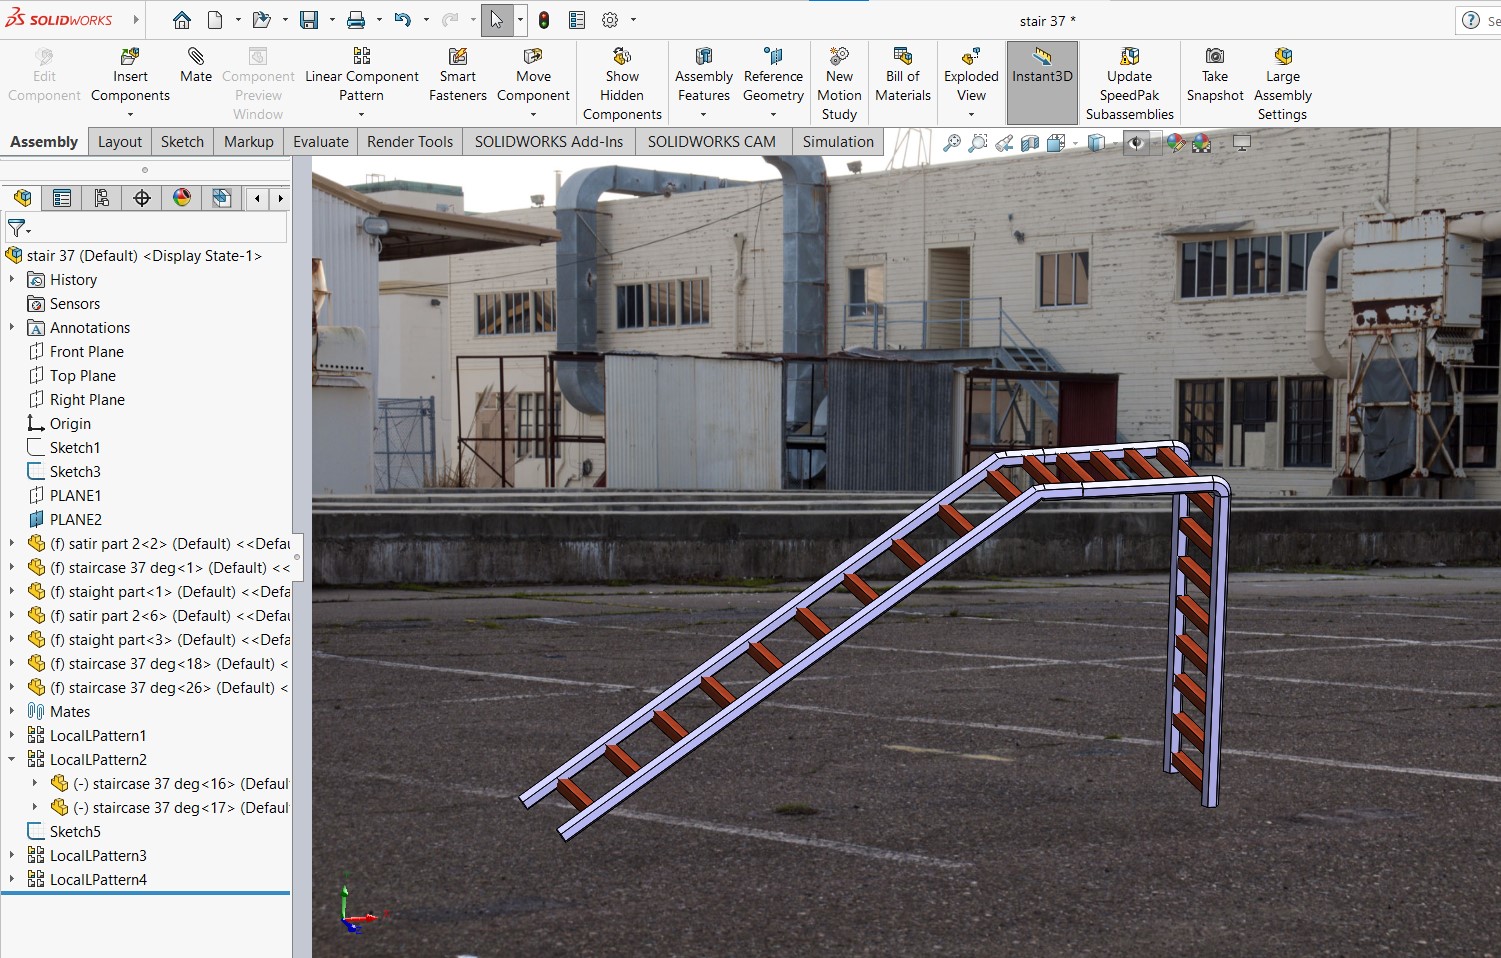Open Exploded View dropdown arrow
This screenshot has height=958, width=1501.
tap(971, 115)
